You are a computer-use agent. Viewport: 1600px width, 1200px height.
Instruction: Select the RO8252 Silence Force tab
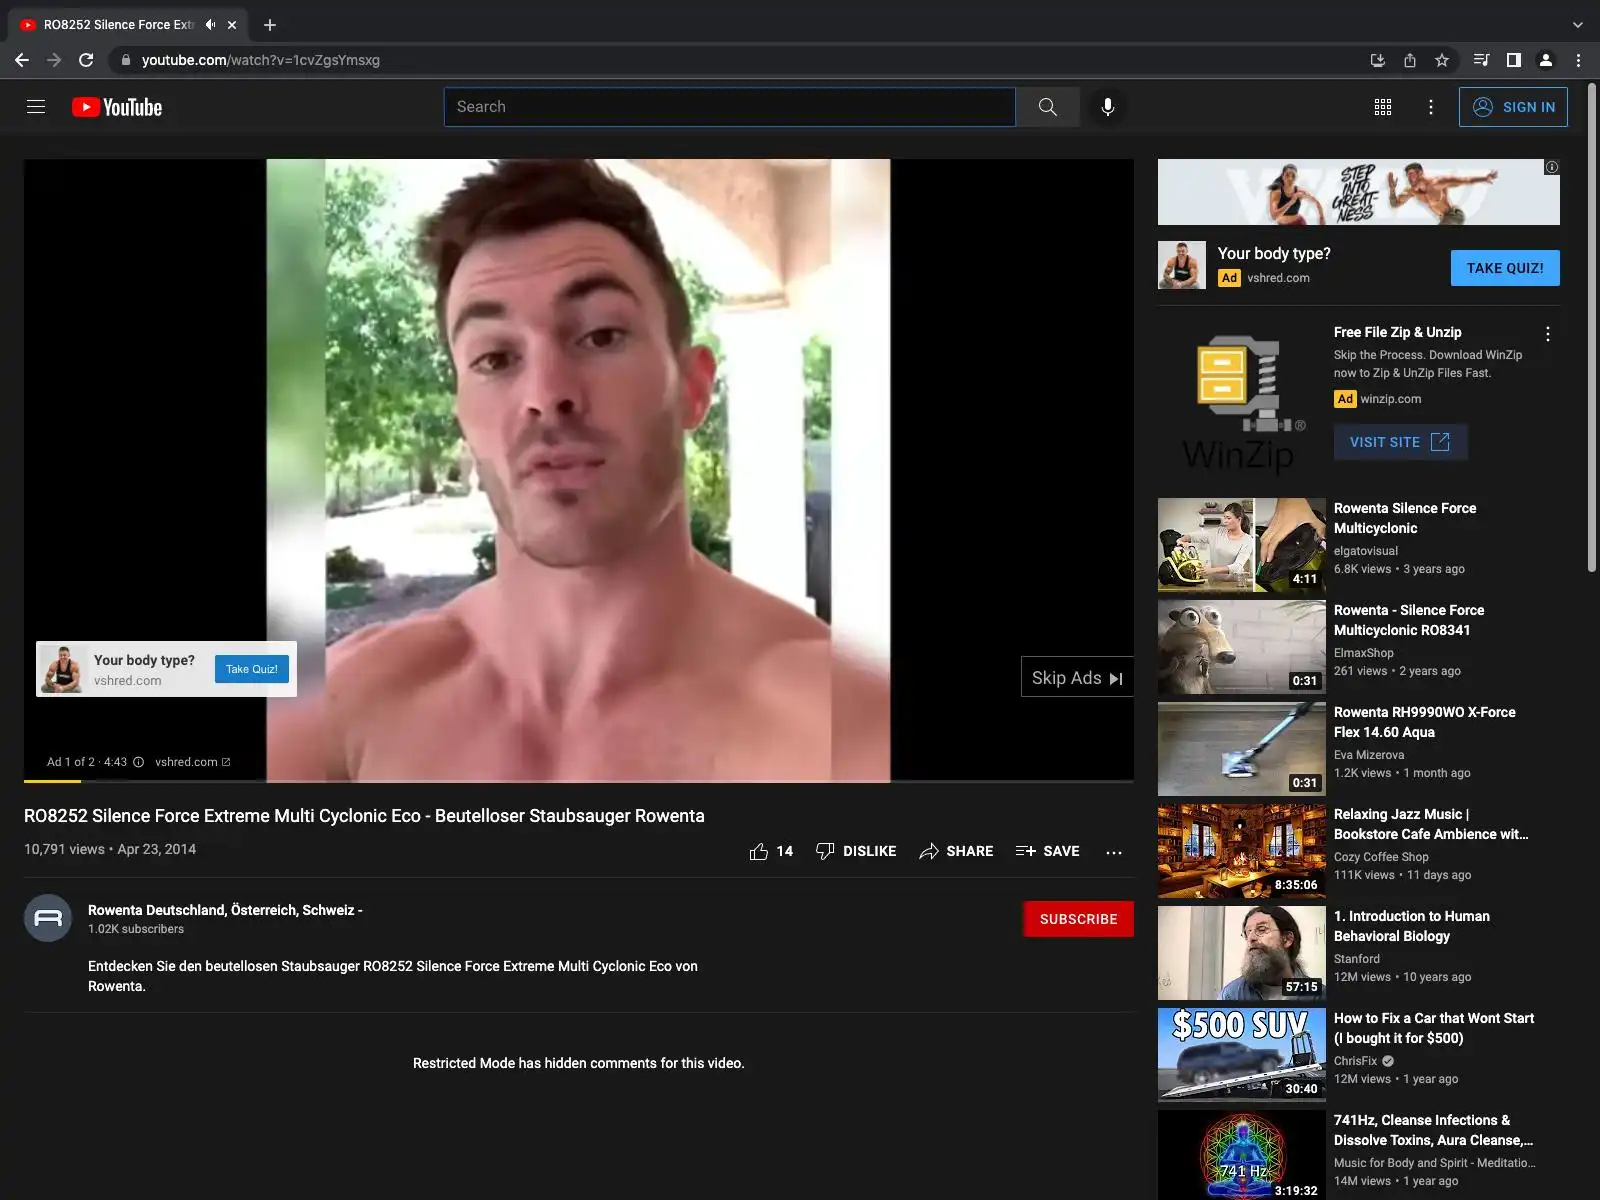pos(118,25)
